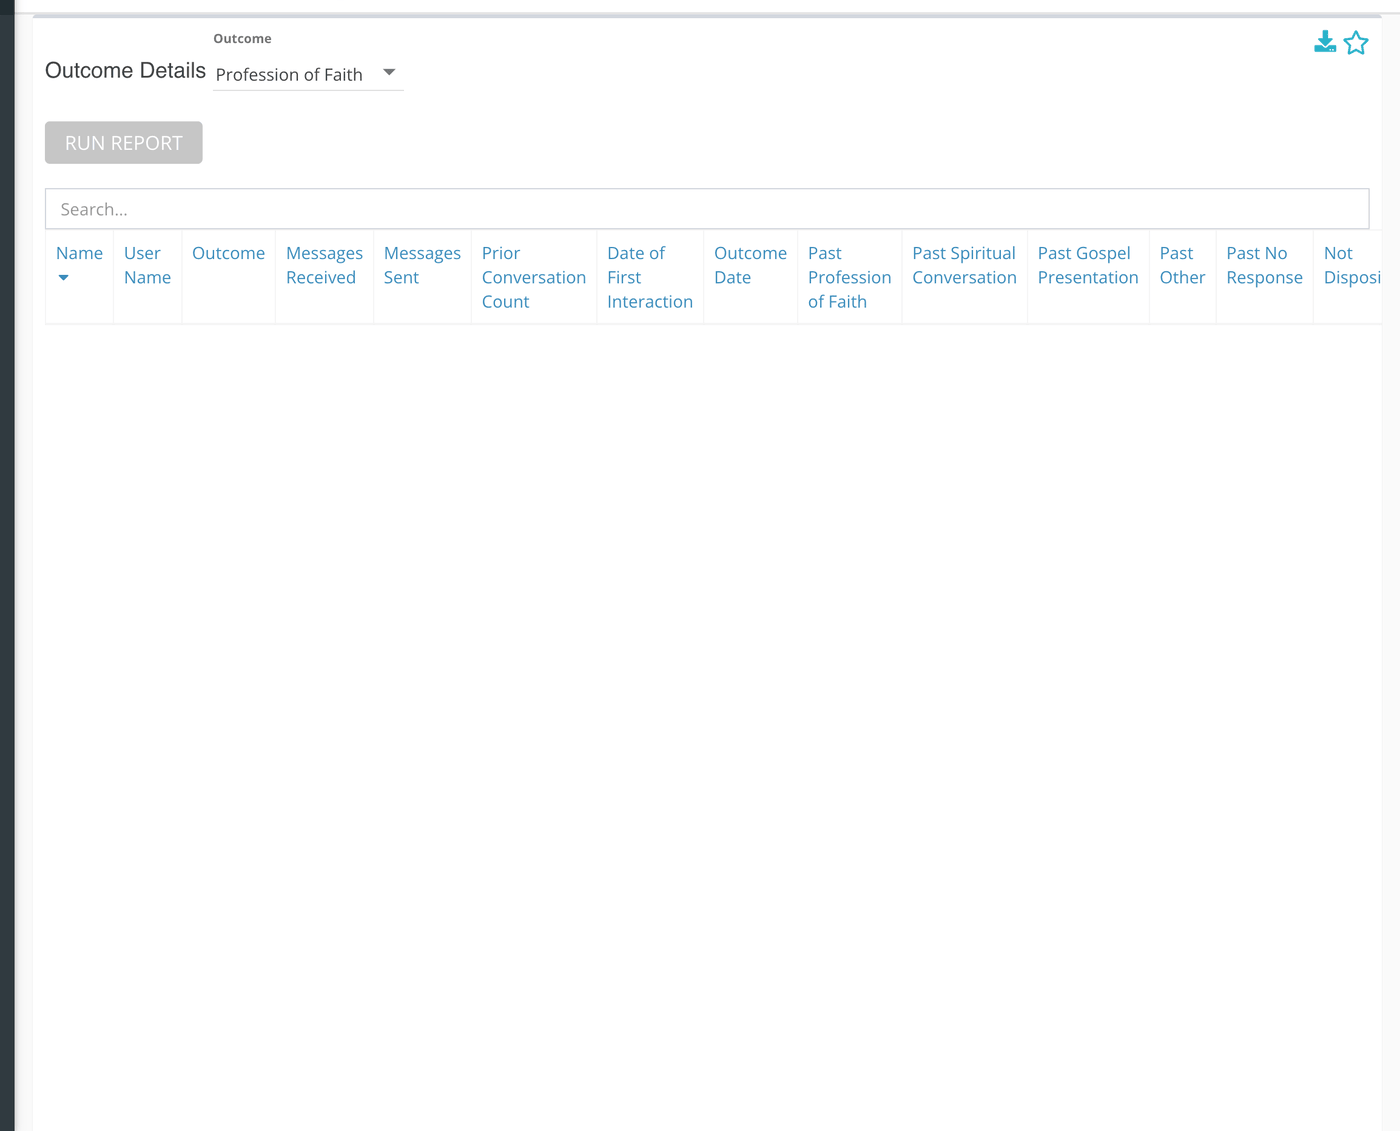Image resolution: width=1400 pixels, height=1131 pixels.
Task: Click the Outcome Details page title
Action: 125,71
